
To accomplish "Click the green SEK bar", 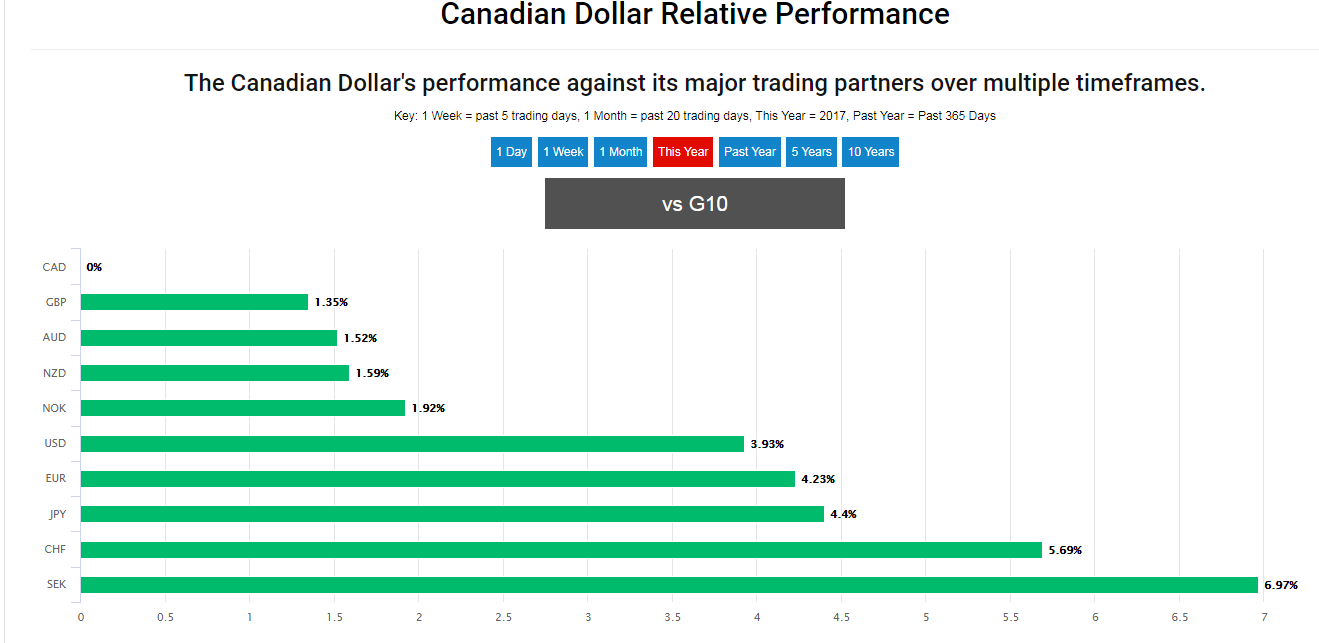I will click(x=668, y=585).
